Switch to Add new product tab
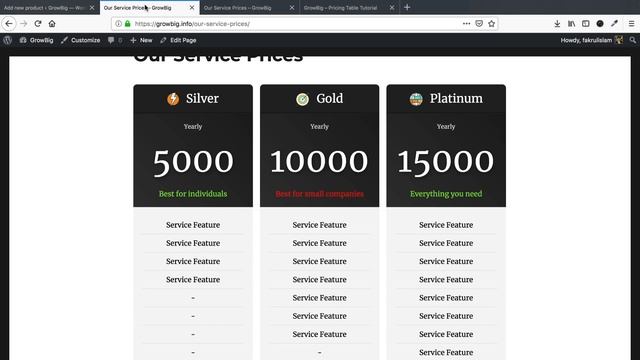Image resolution: width=640 pixels, height=360 pixels. coord(43,8)
